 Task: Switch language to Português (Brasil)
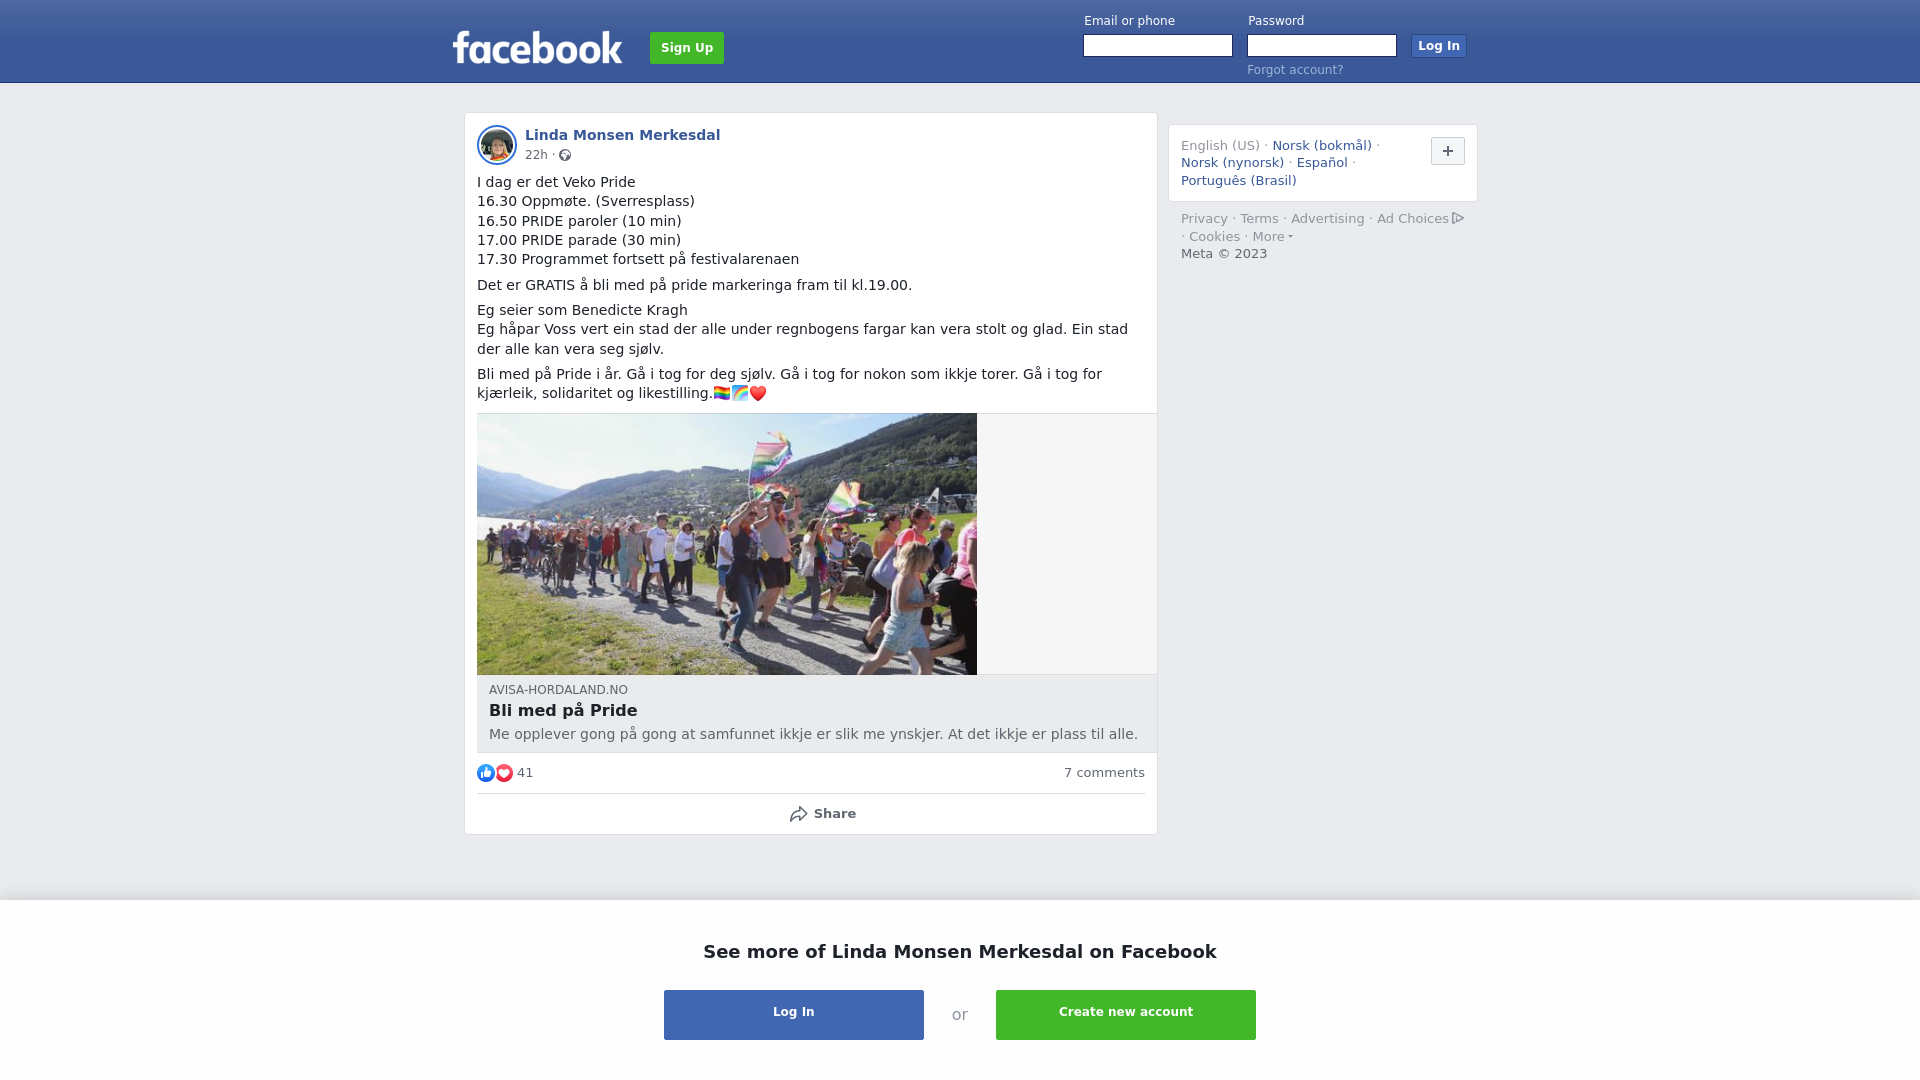pyautogui.click(x=1238, y=181)
